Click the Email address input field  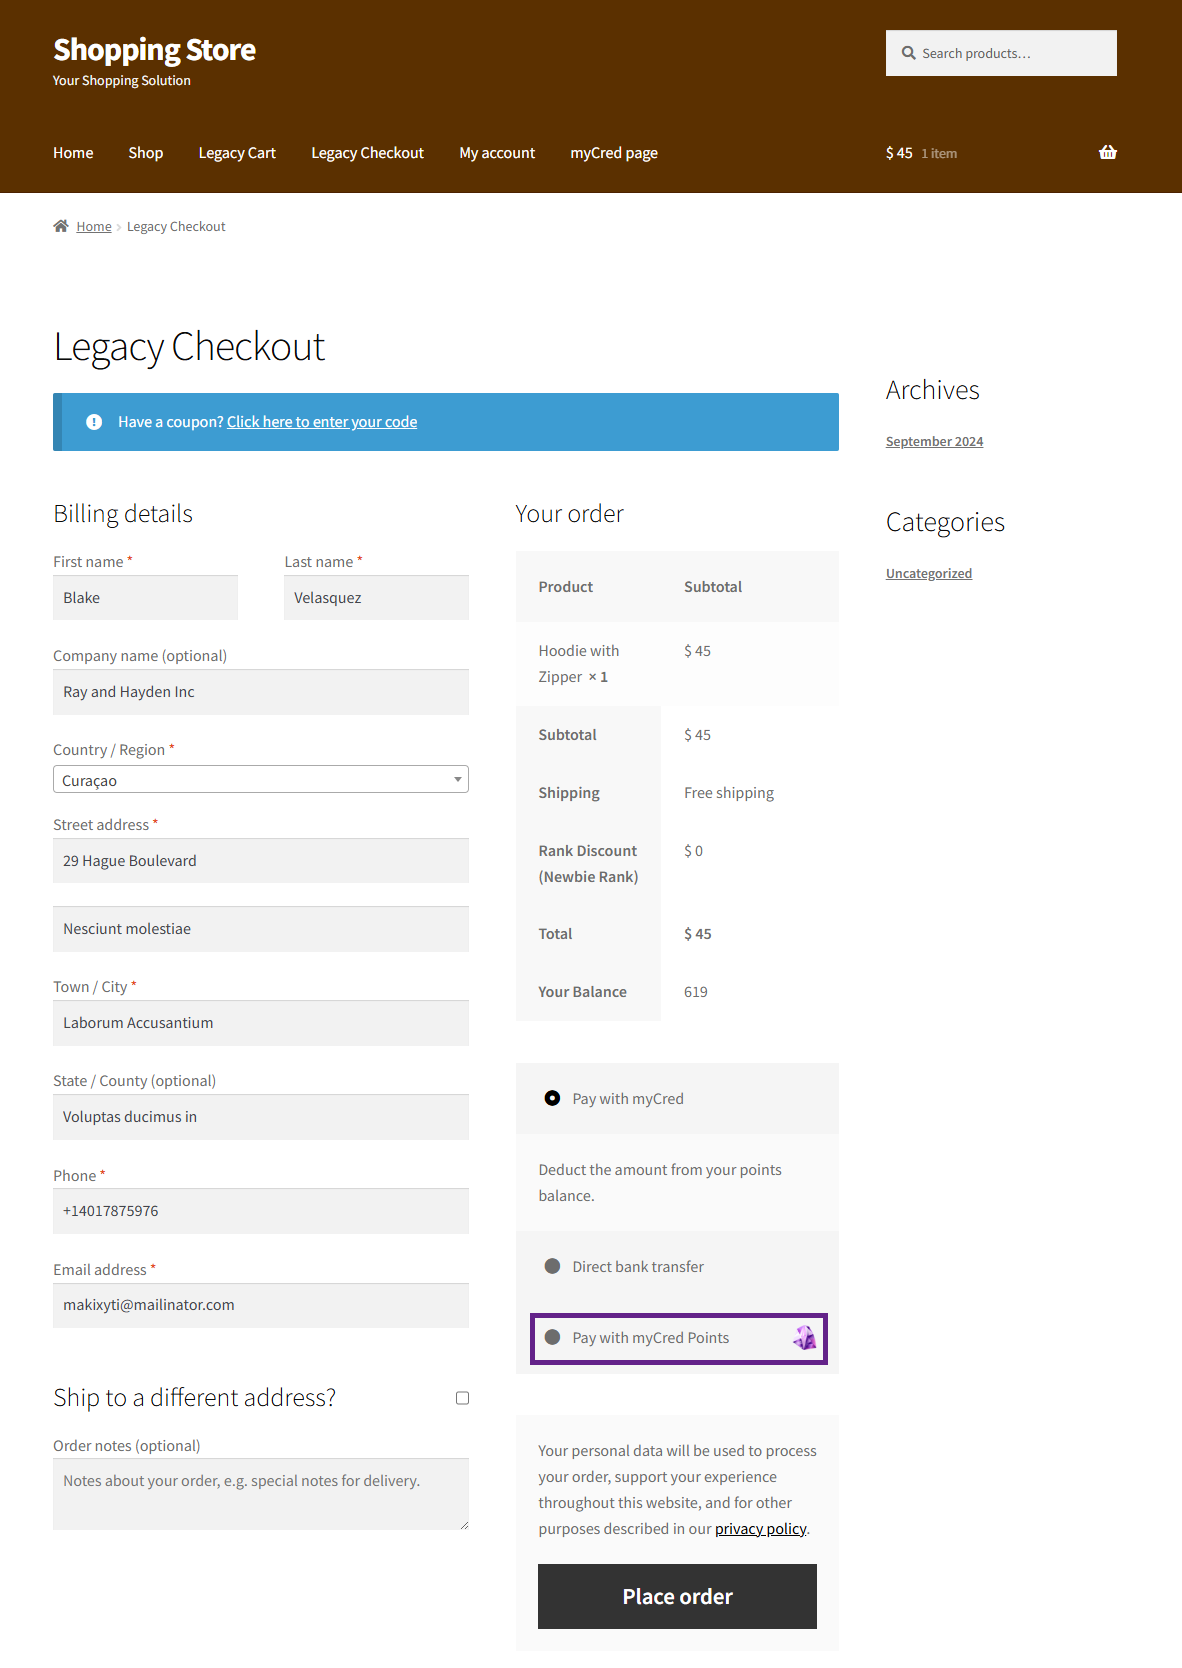pyautogui.click(x=260, y=1305)
